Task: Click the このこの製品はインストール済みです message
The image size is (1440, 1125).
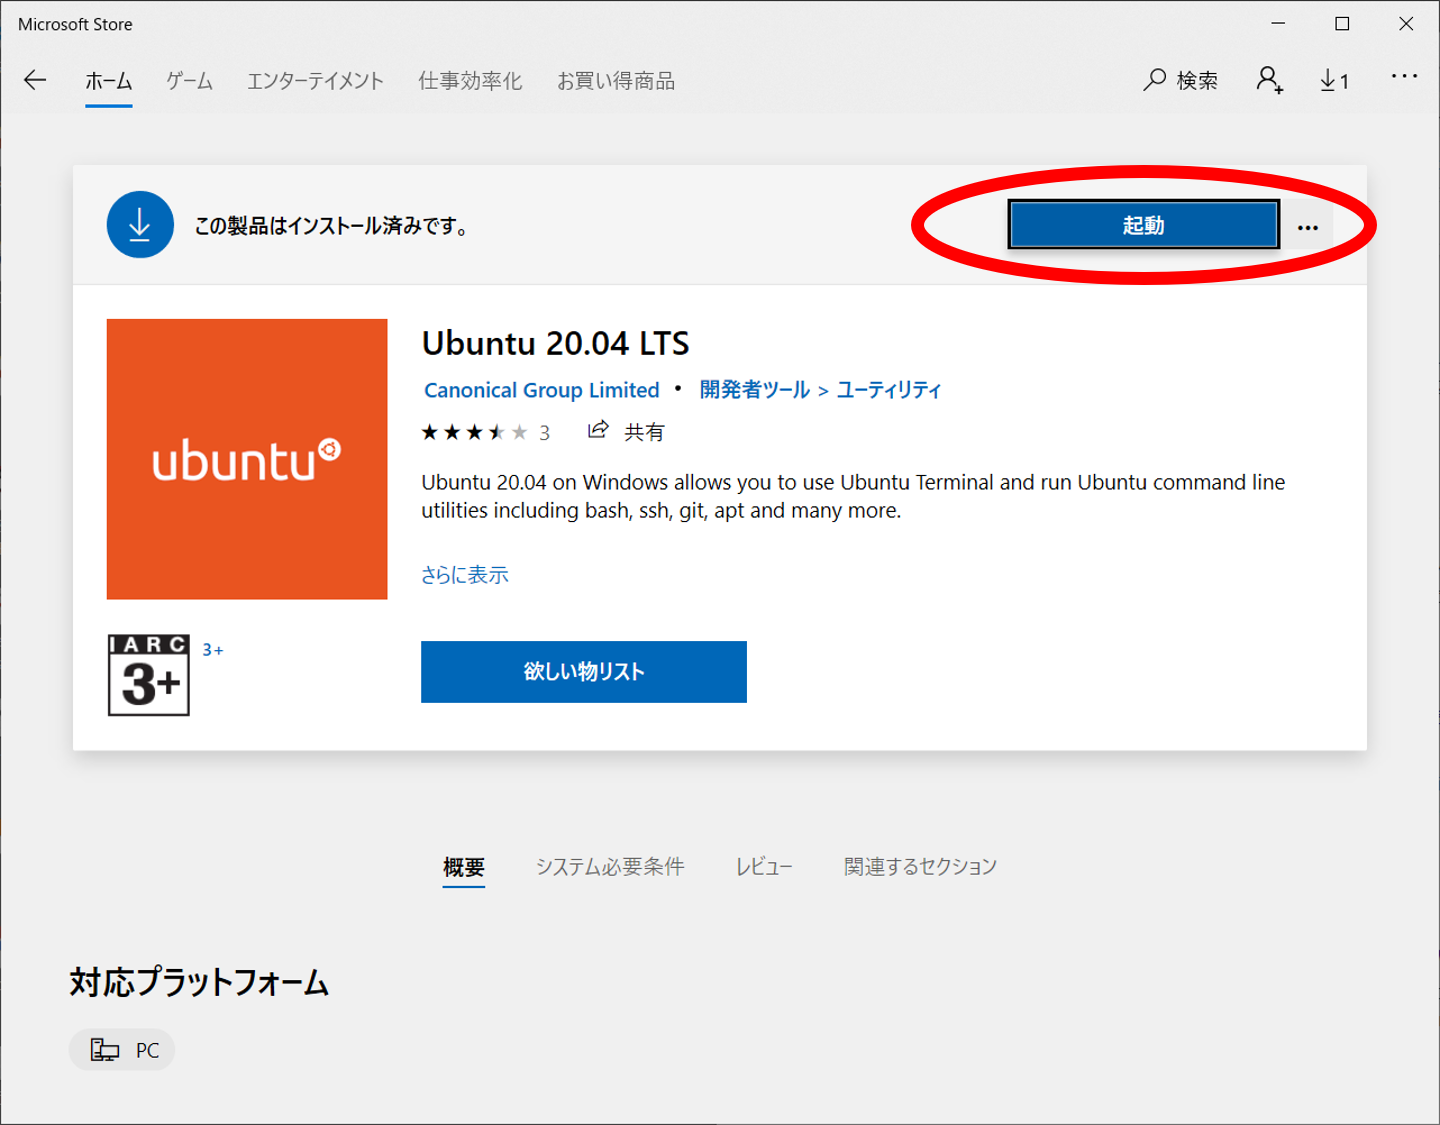Action: point(331,226)
